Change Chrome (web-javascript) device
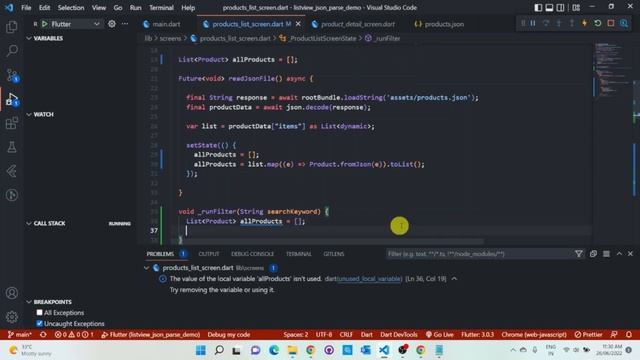This screenshot has height=360, width=640. tap(534, 334)
